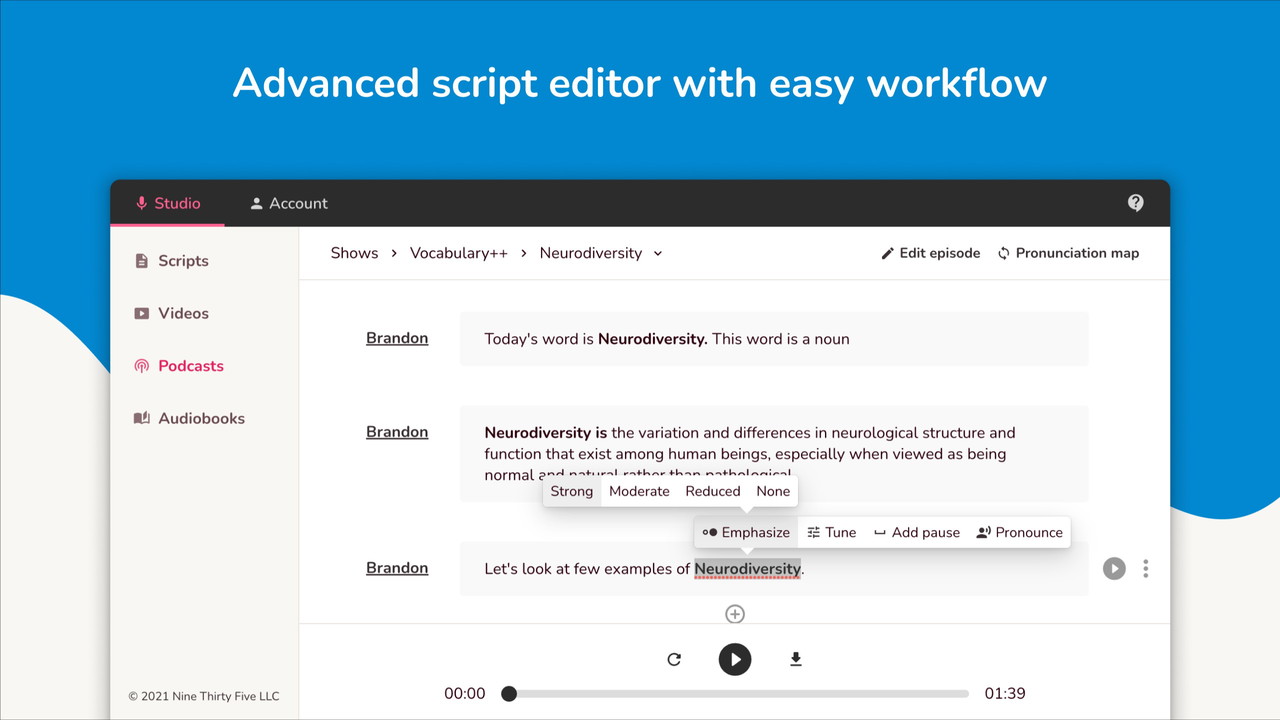
Task: Click Edit episode
Action: 930,253
